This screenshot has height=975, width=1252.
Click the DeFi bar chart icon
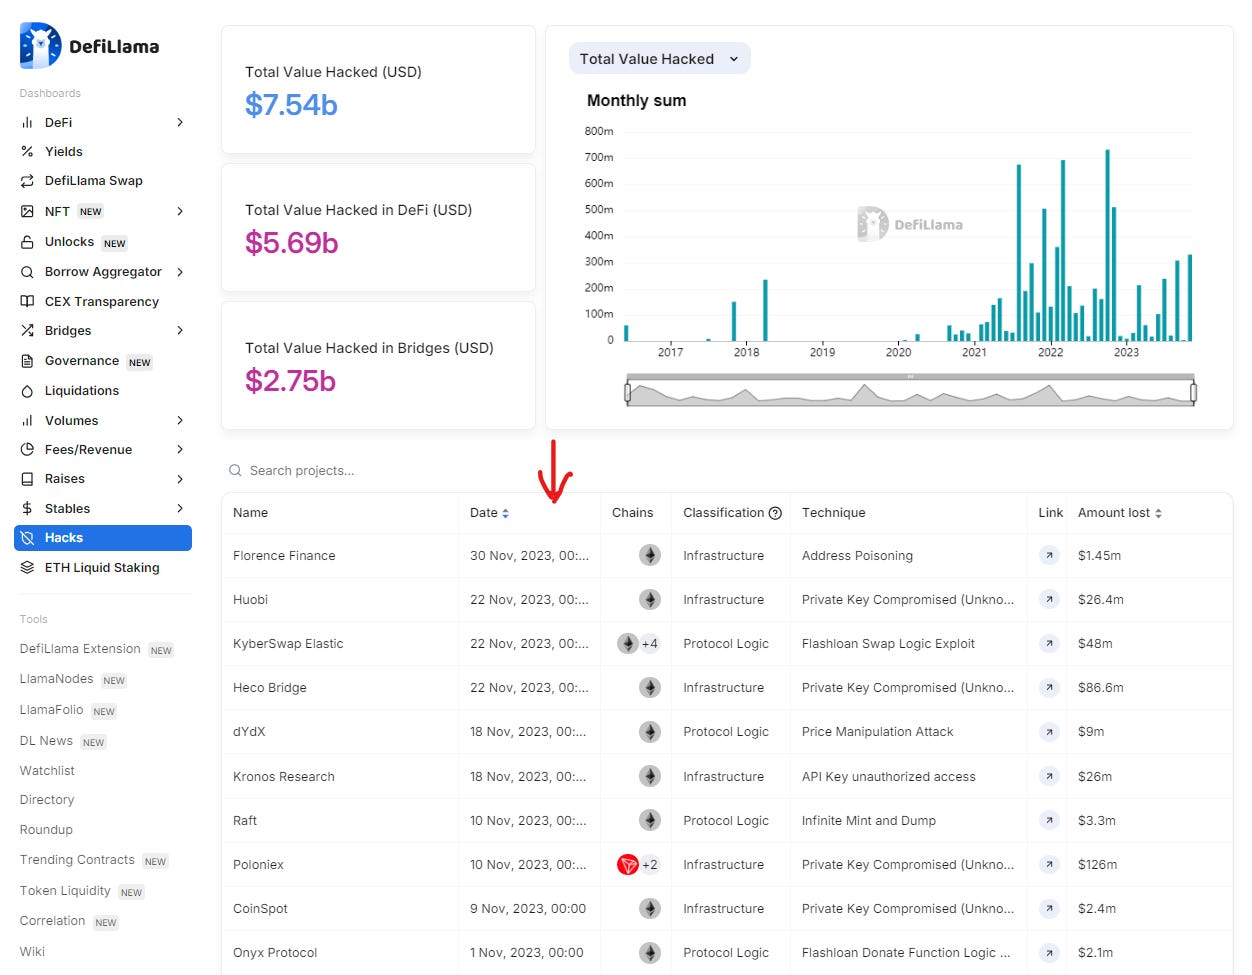click(x=27, y=122)
